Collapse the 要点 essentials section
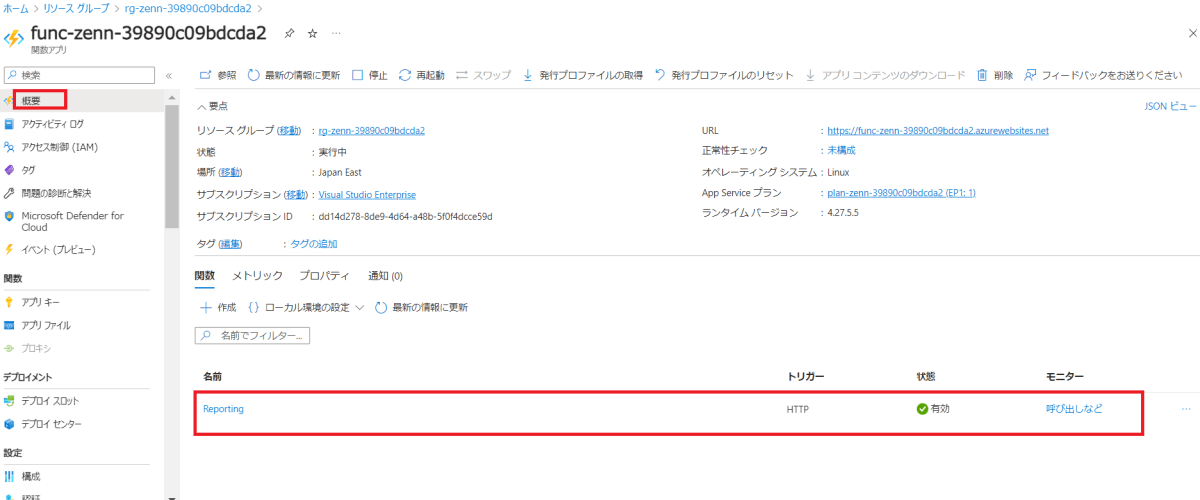This screenshot has width=1200, height=500. coord(212,106)
